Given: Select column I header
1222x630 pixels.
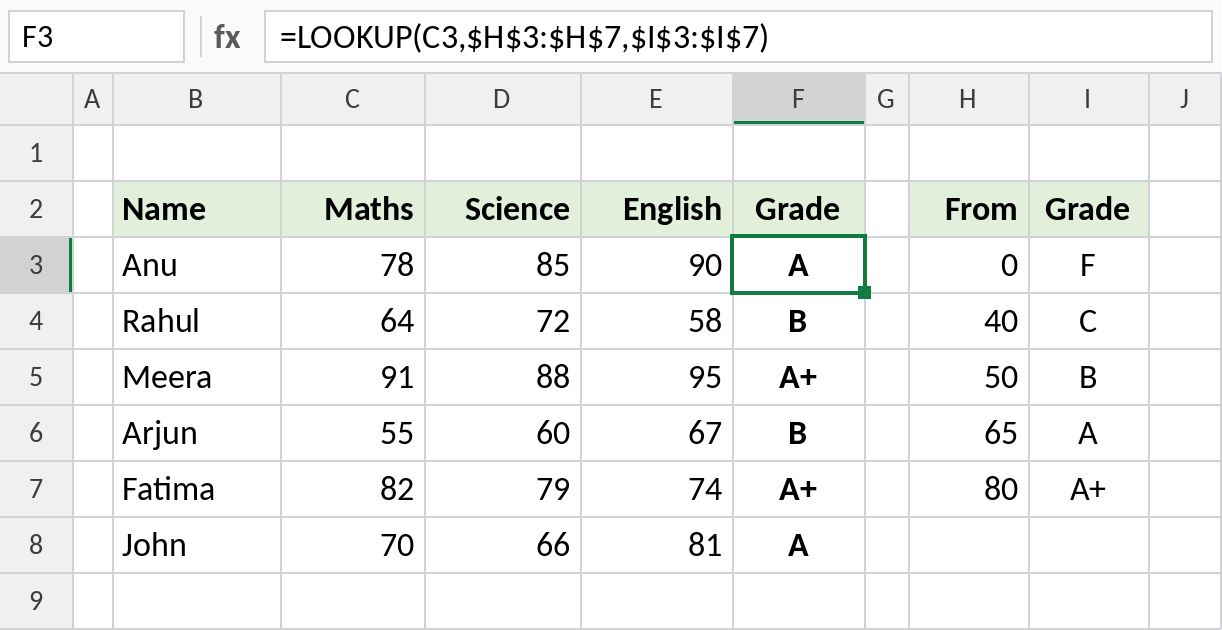Looking at the screenshot, I should click(x=1089, y=98).
